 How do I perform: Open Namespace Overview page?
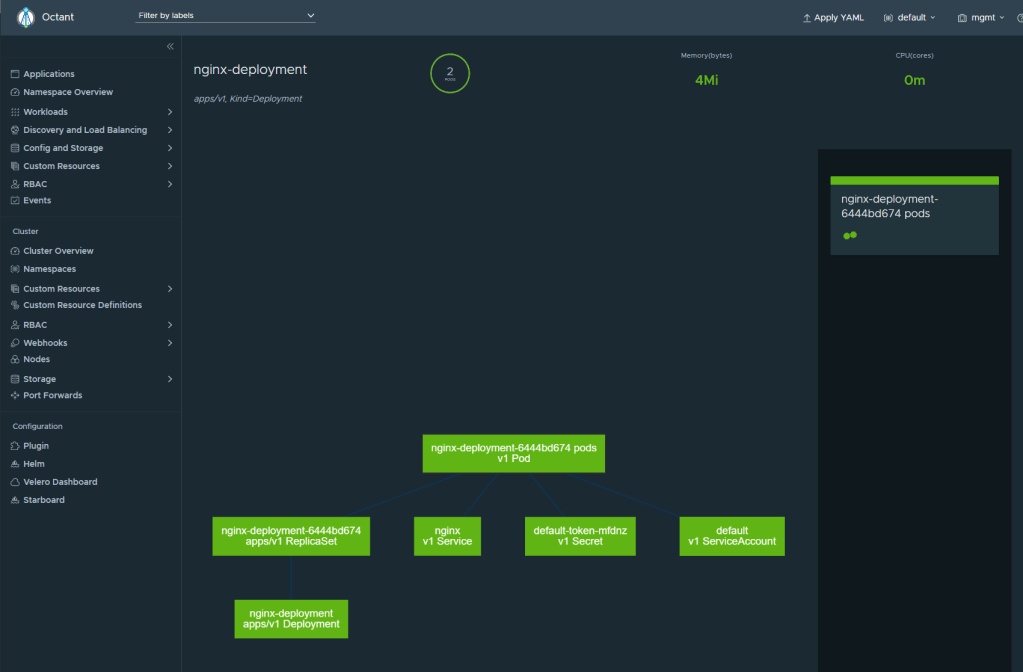tap(68, 92)
